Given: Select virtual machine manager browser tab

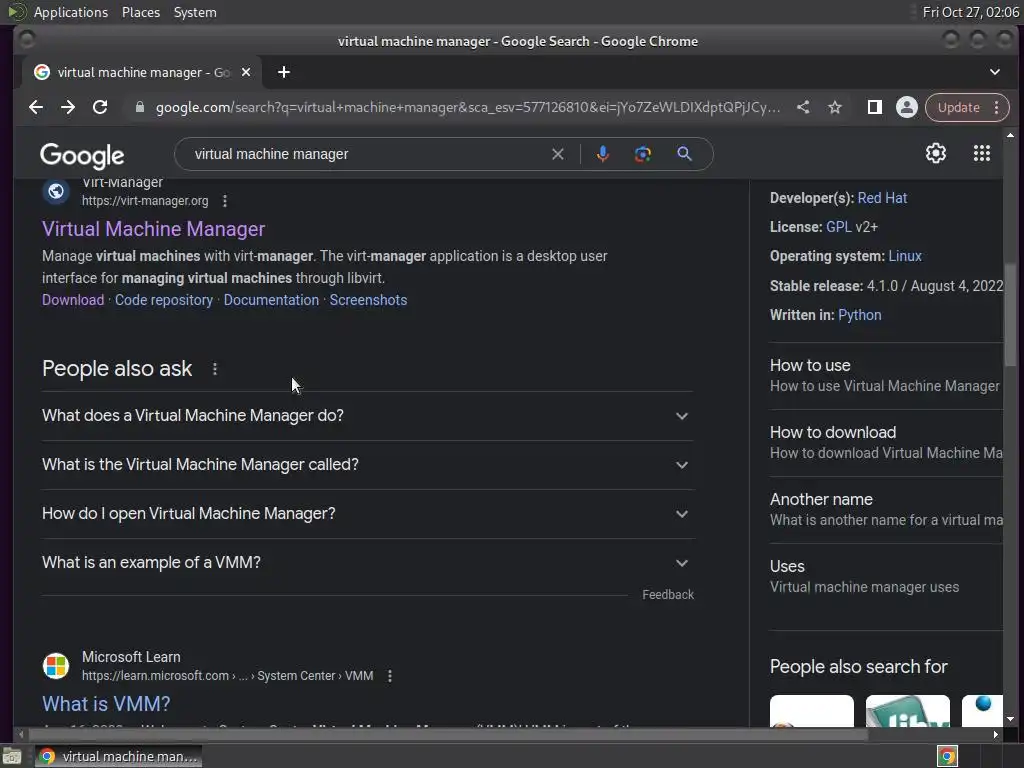Looking at the screenshot, I should [x=142, y=72].
